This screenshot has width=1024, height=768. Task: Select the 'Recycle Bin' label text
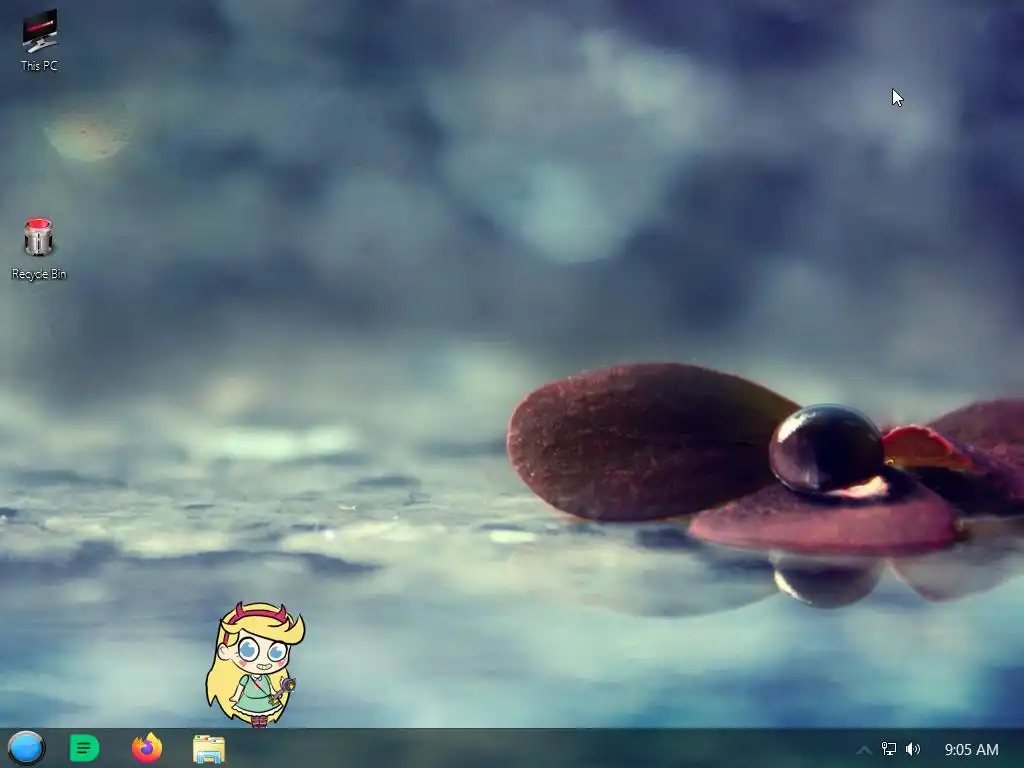39,274
